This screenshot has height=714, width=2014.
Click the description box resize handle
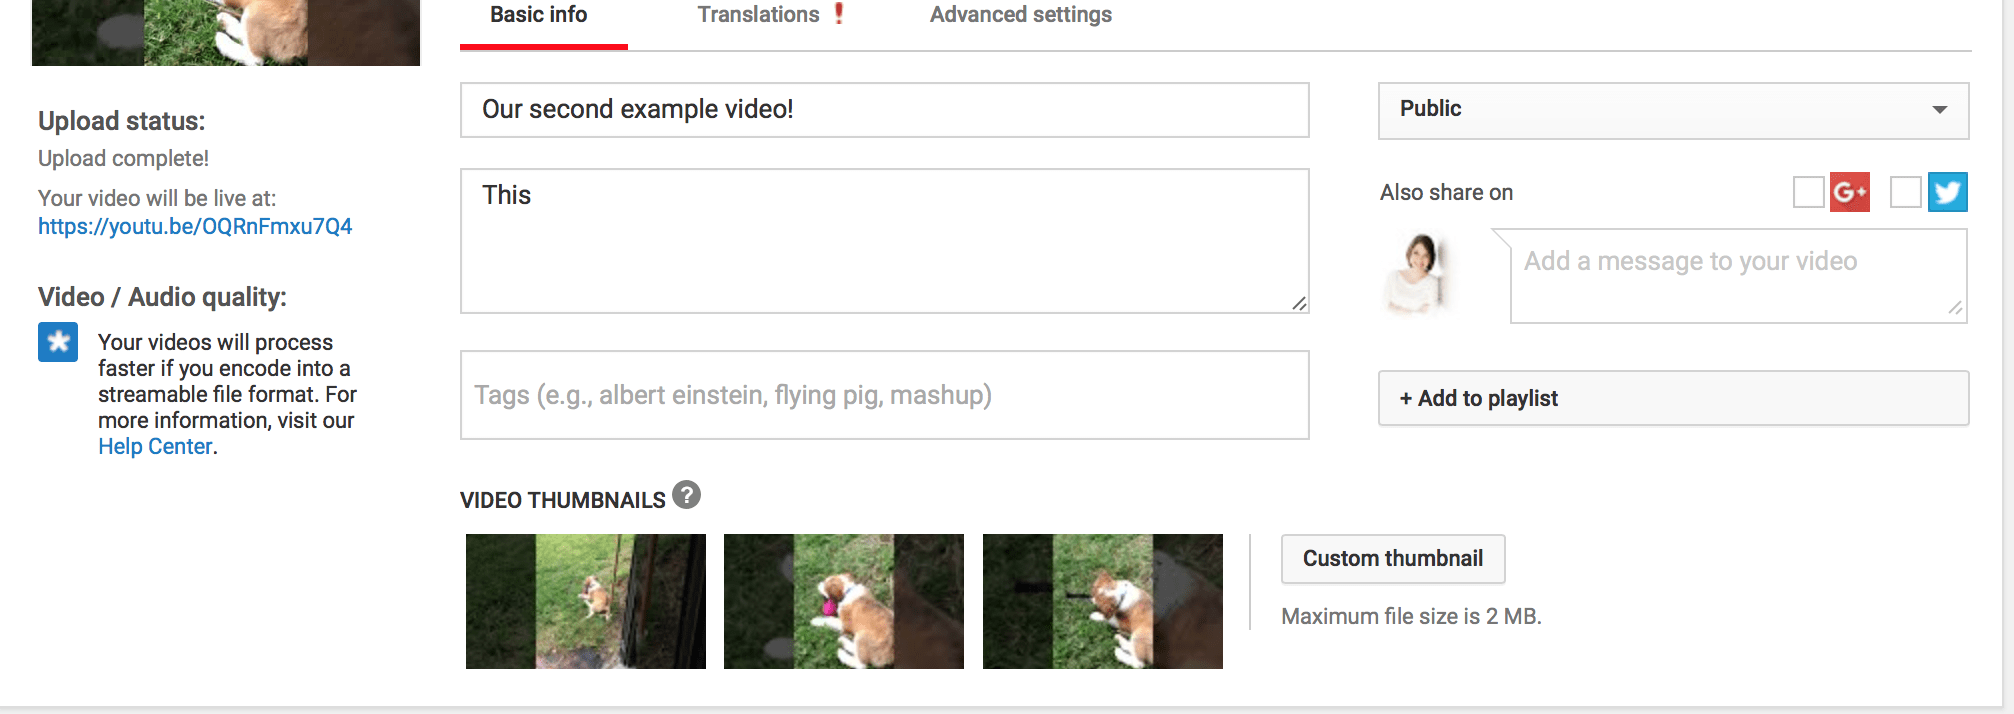tap(1299, 303)
